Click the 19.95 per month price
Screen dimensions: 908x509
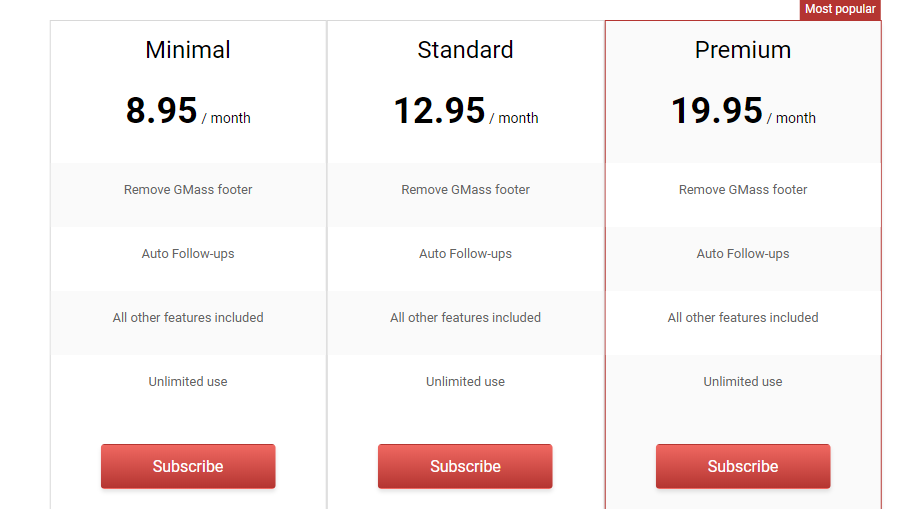click(x=742, y=111)
